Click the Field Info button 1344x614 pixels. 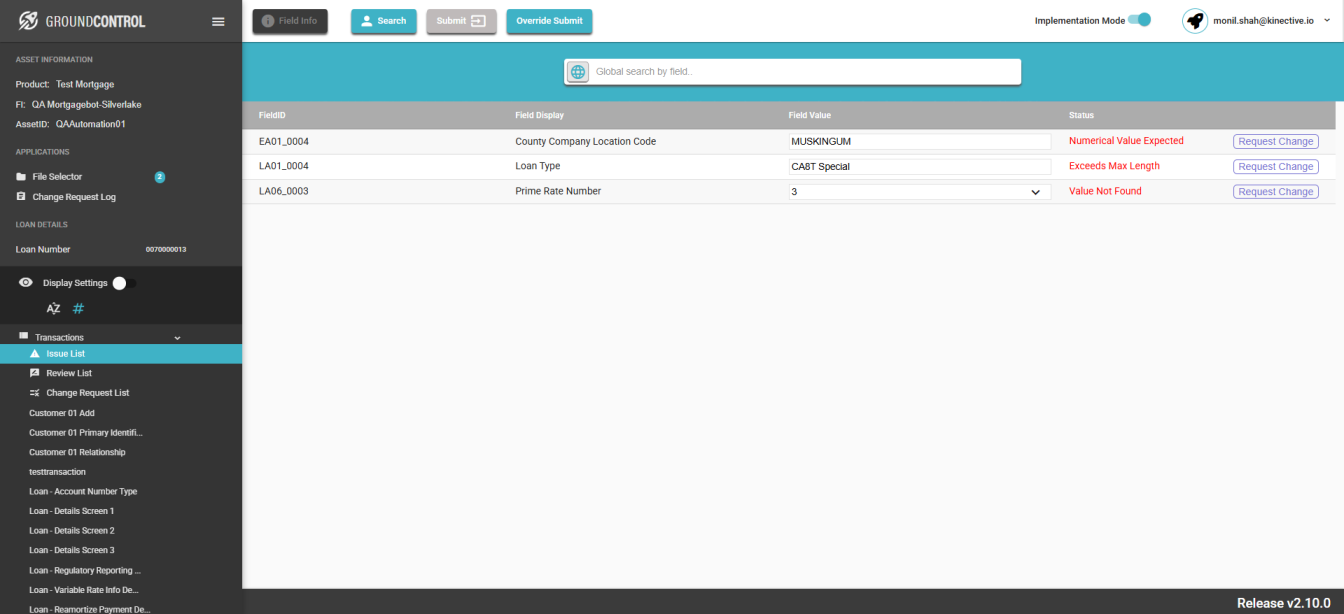290,21
